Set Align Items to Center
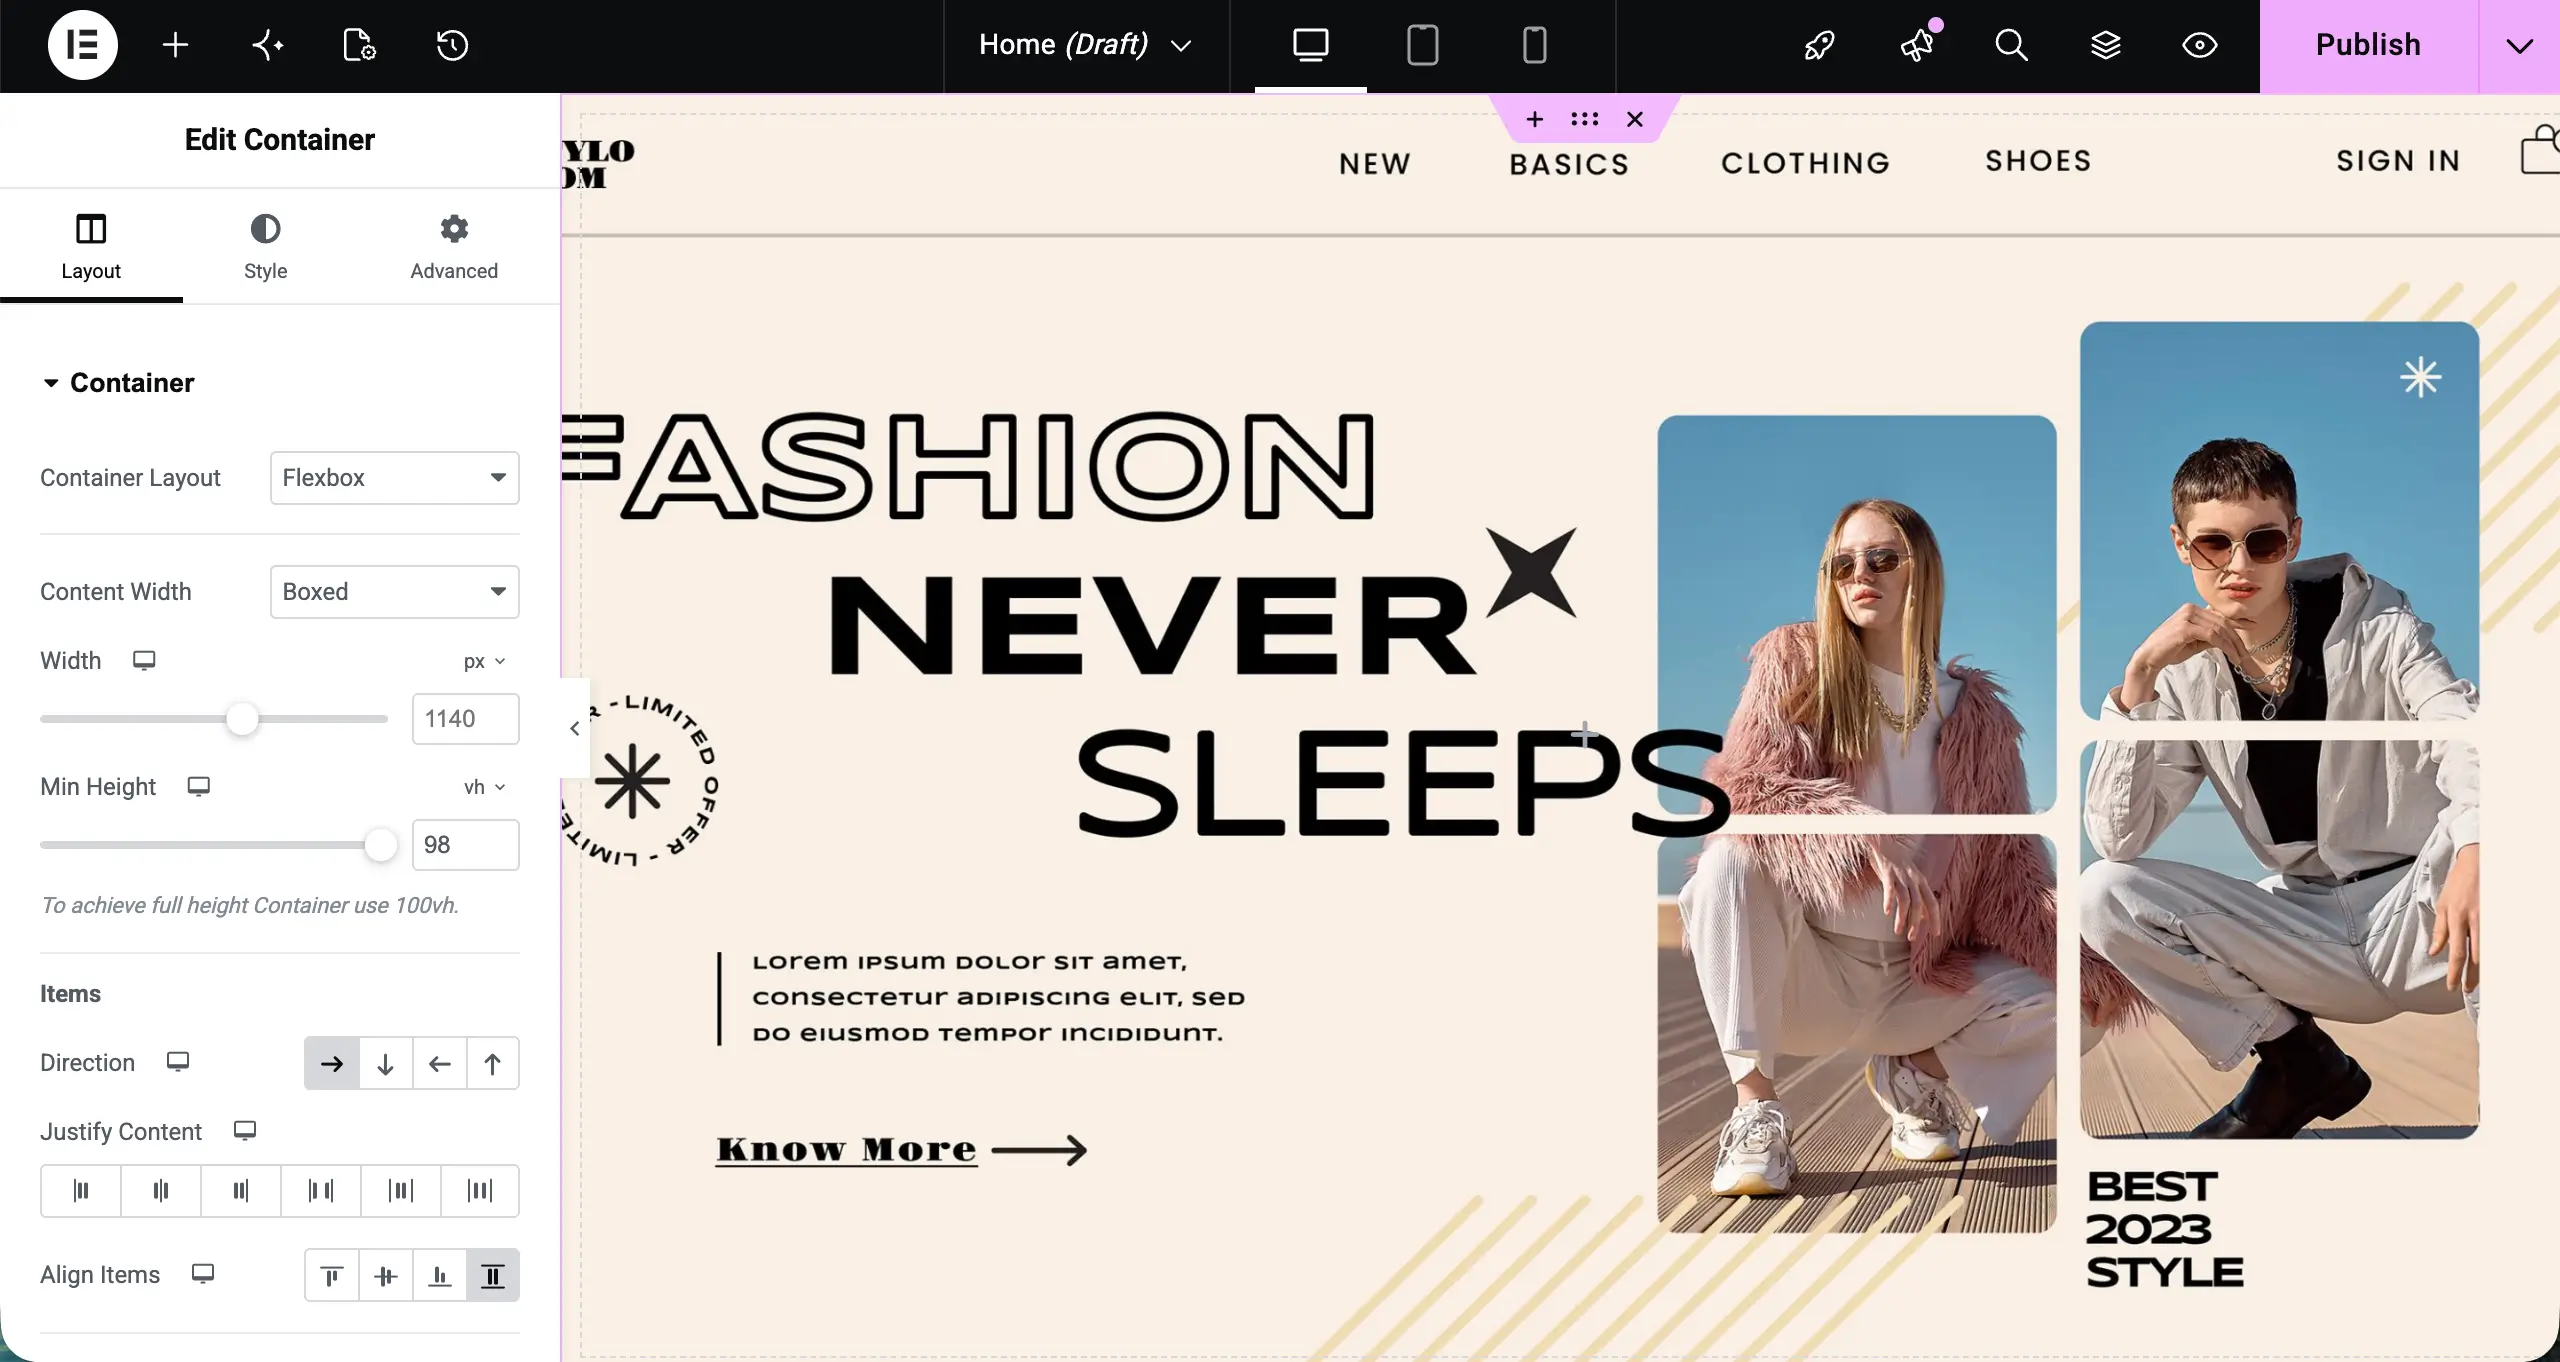Viewport: 2560px width, 1362px height. tap(385, 1275)
